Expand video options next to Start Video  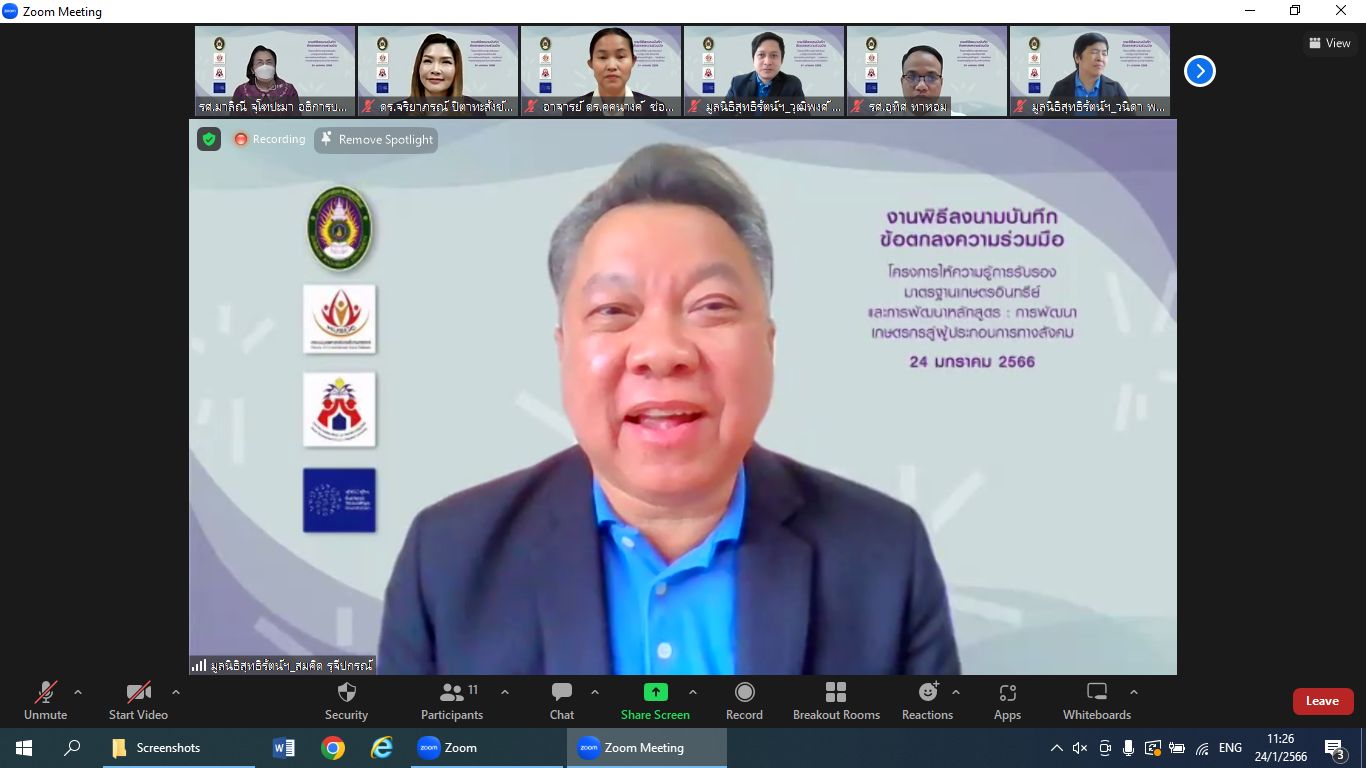[x=176, y=692]
